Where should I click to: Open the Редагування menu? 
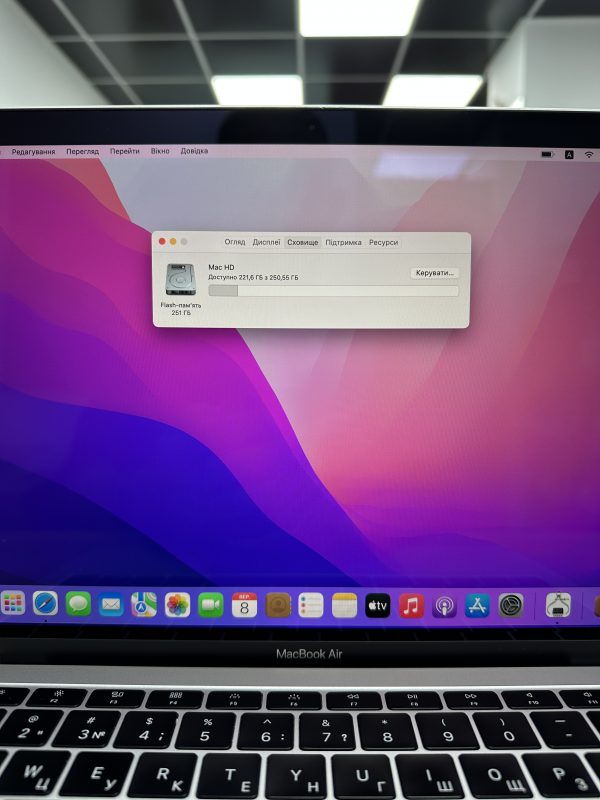click(34, 152)
